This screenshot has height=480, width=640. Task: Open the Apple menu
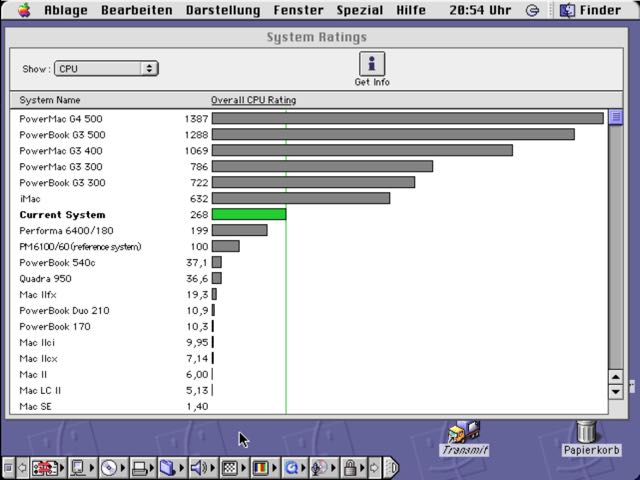click(x=24, y=10)
